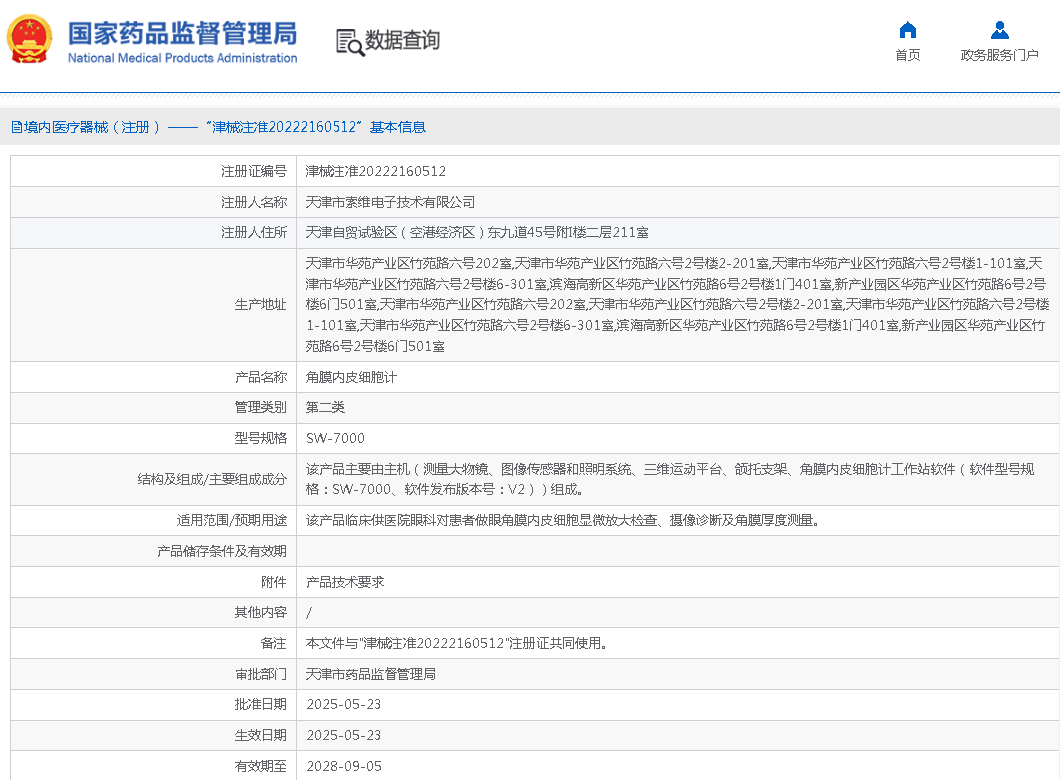The width and height of the screenshot is (1060, 780).
Task: Click the 注册人名称 label
Action: click(254, 202)
